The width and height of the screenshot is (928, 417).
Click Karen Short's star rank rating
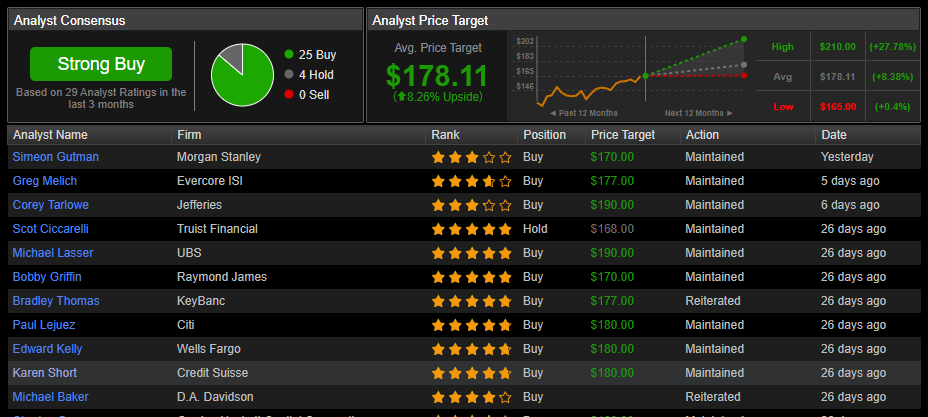(472, 373)
